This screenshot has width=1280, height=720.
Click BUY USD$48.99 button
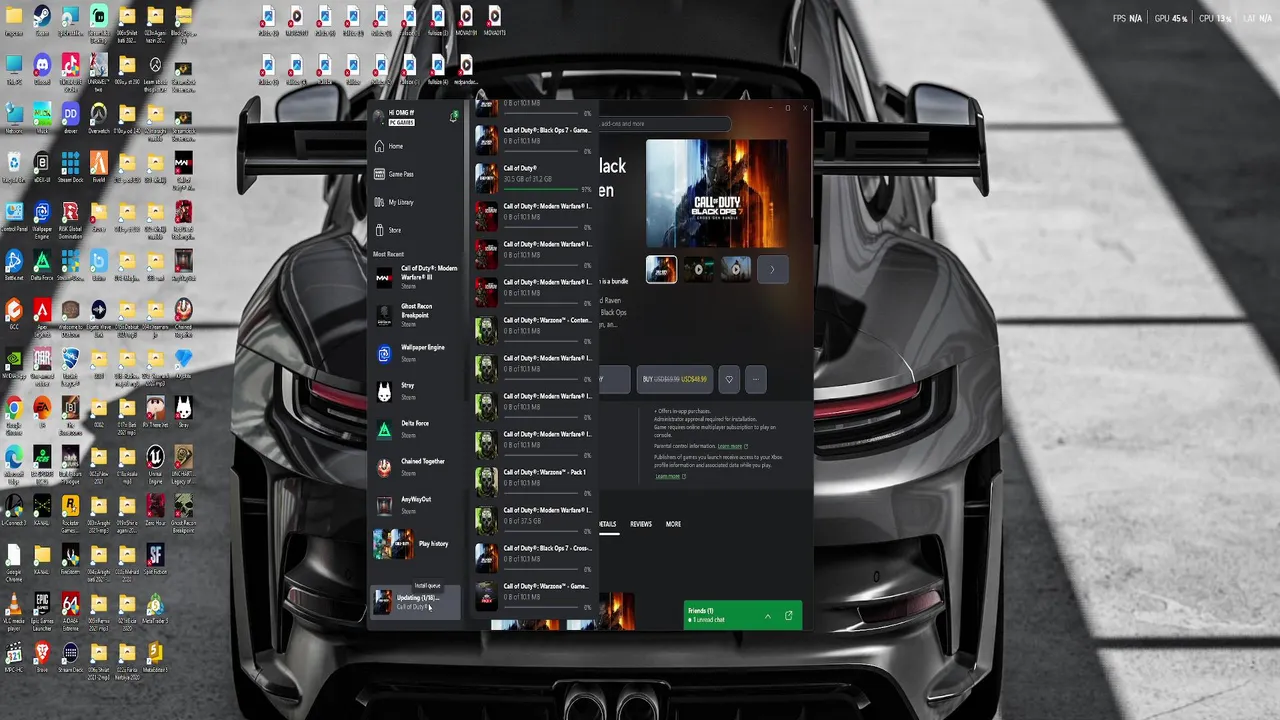674,379
